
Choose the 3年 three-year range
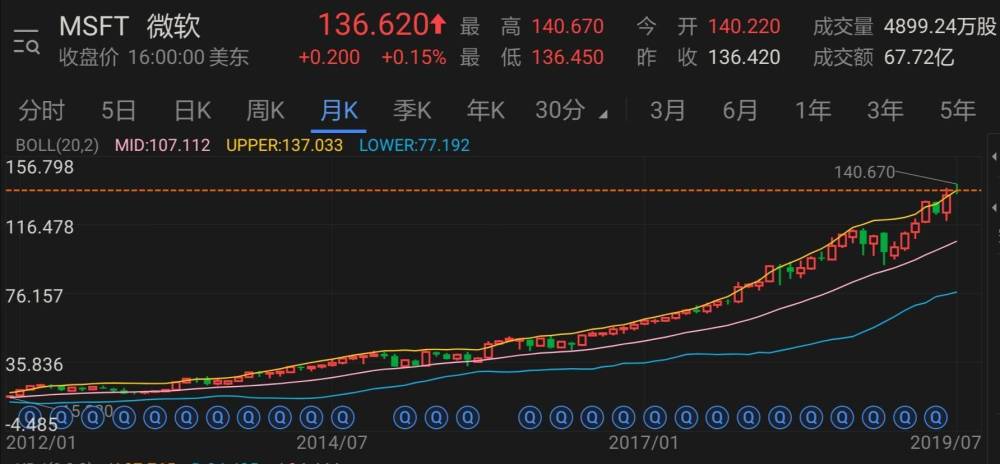(x=885, y=111)
